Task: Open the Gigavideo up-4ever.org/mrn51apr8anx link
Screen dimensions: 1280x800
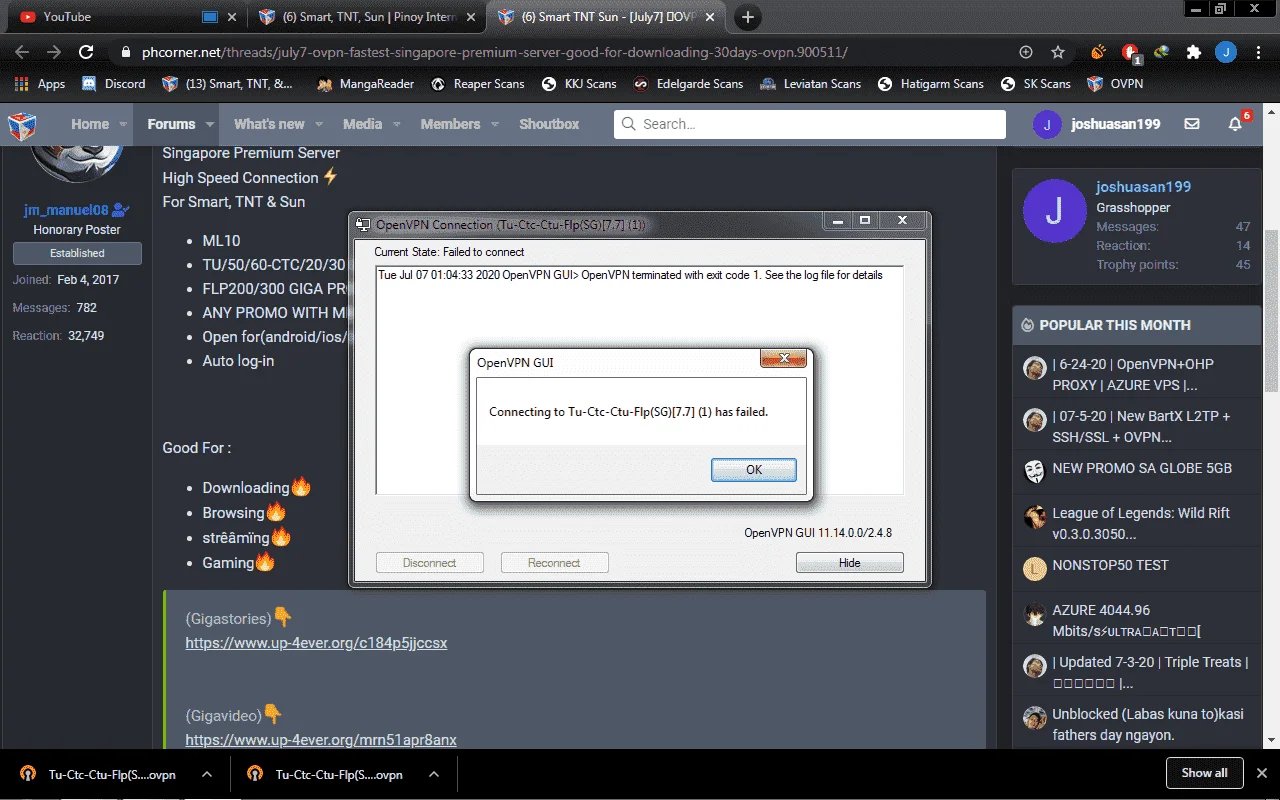Action: click(321, 740)
